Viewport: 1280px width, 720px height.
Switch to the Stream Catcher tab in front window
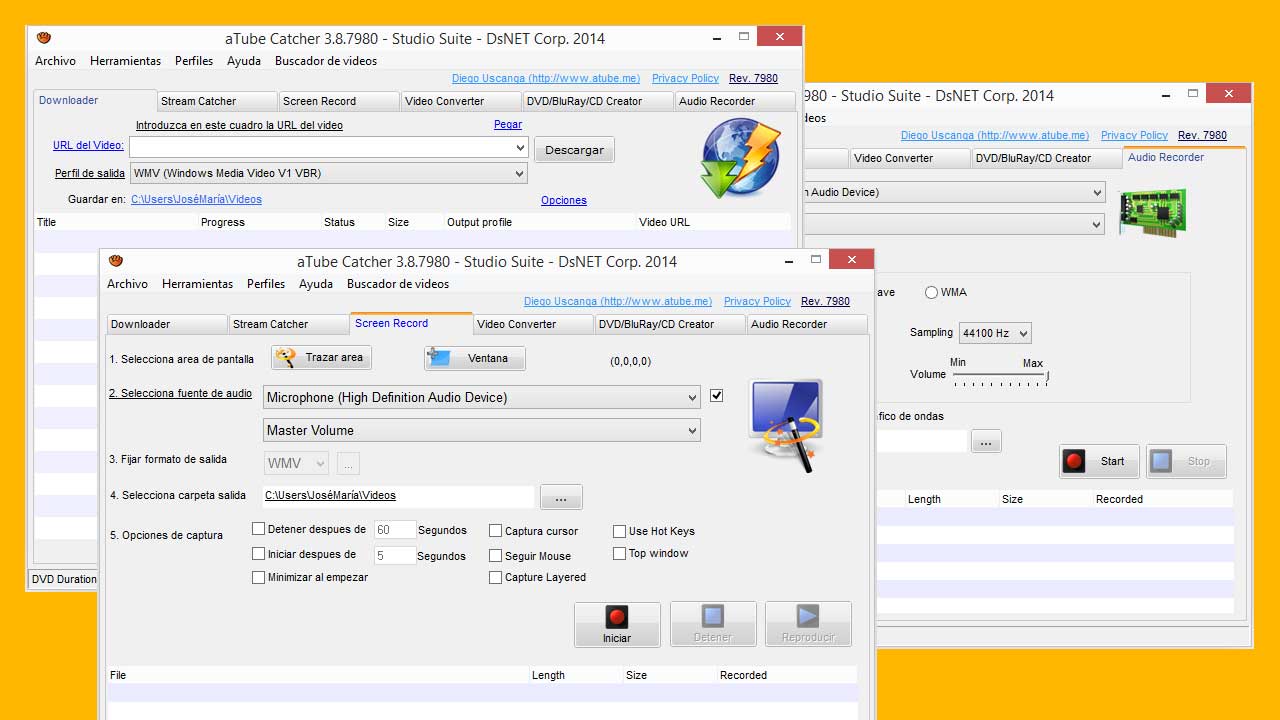[288, 324]
